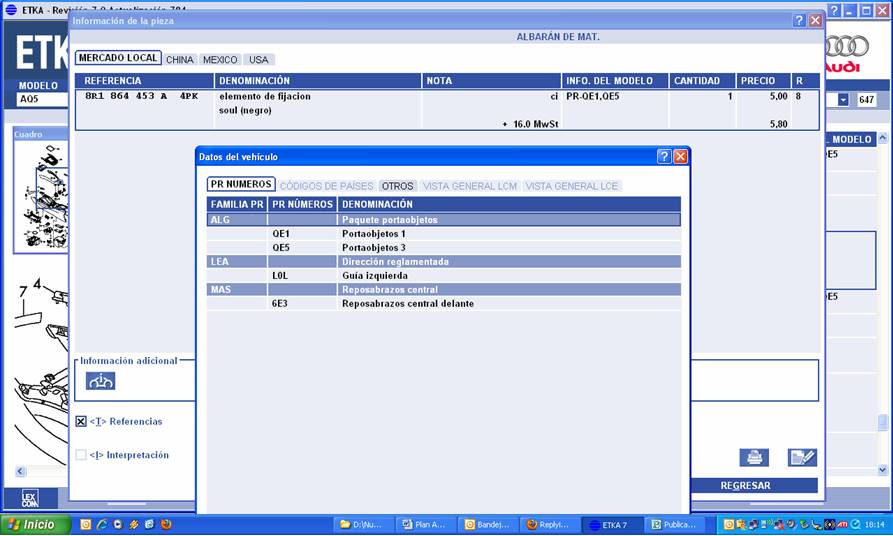This screenshot has width=893, height=536.
Task: Close the Datos del vehículo dialog
Action: [681, 157]
